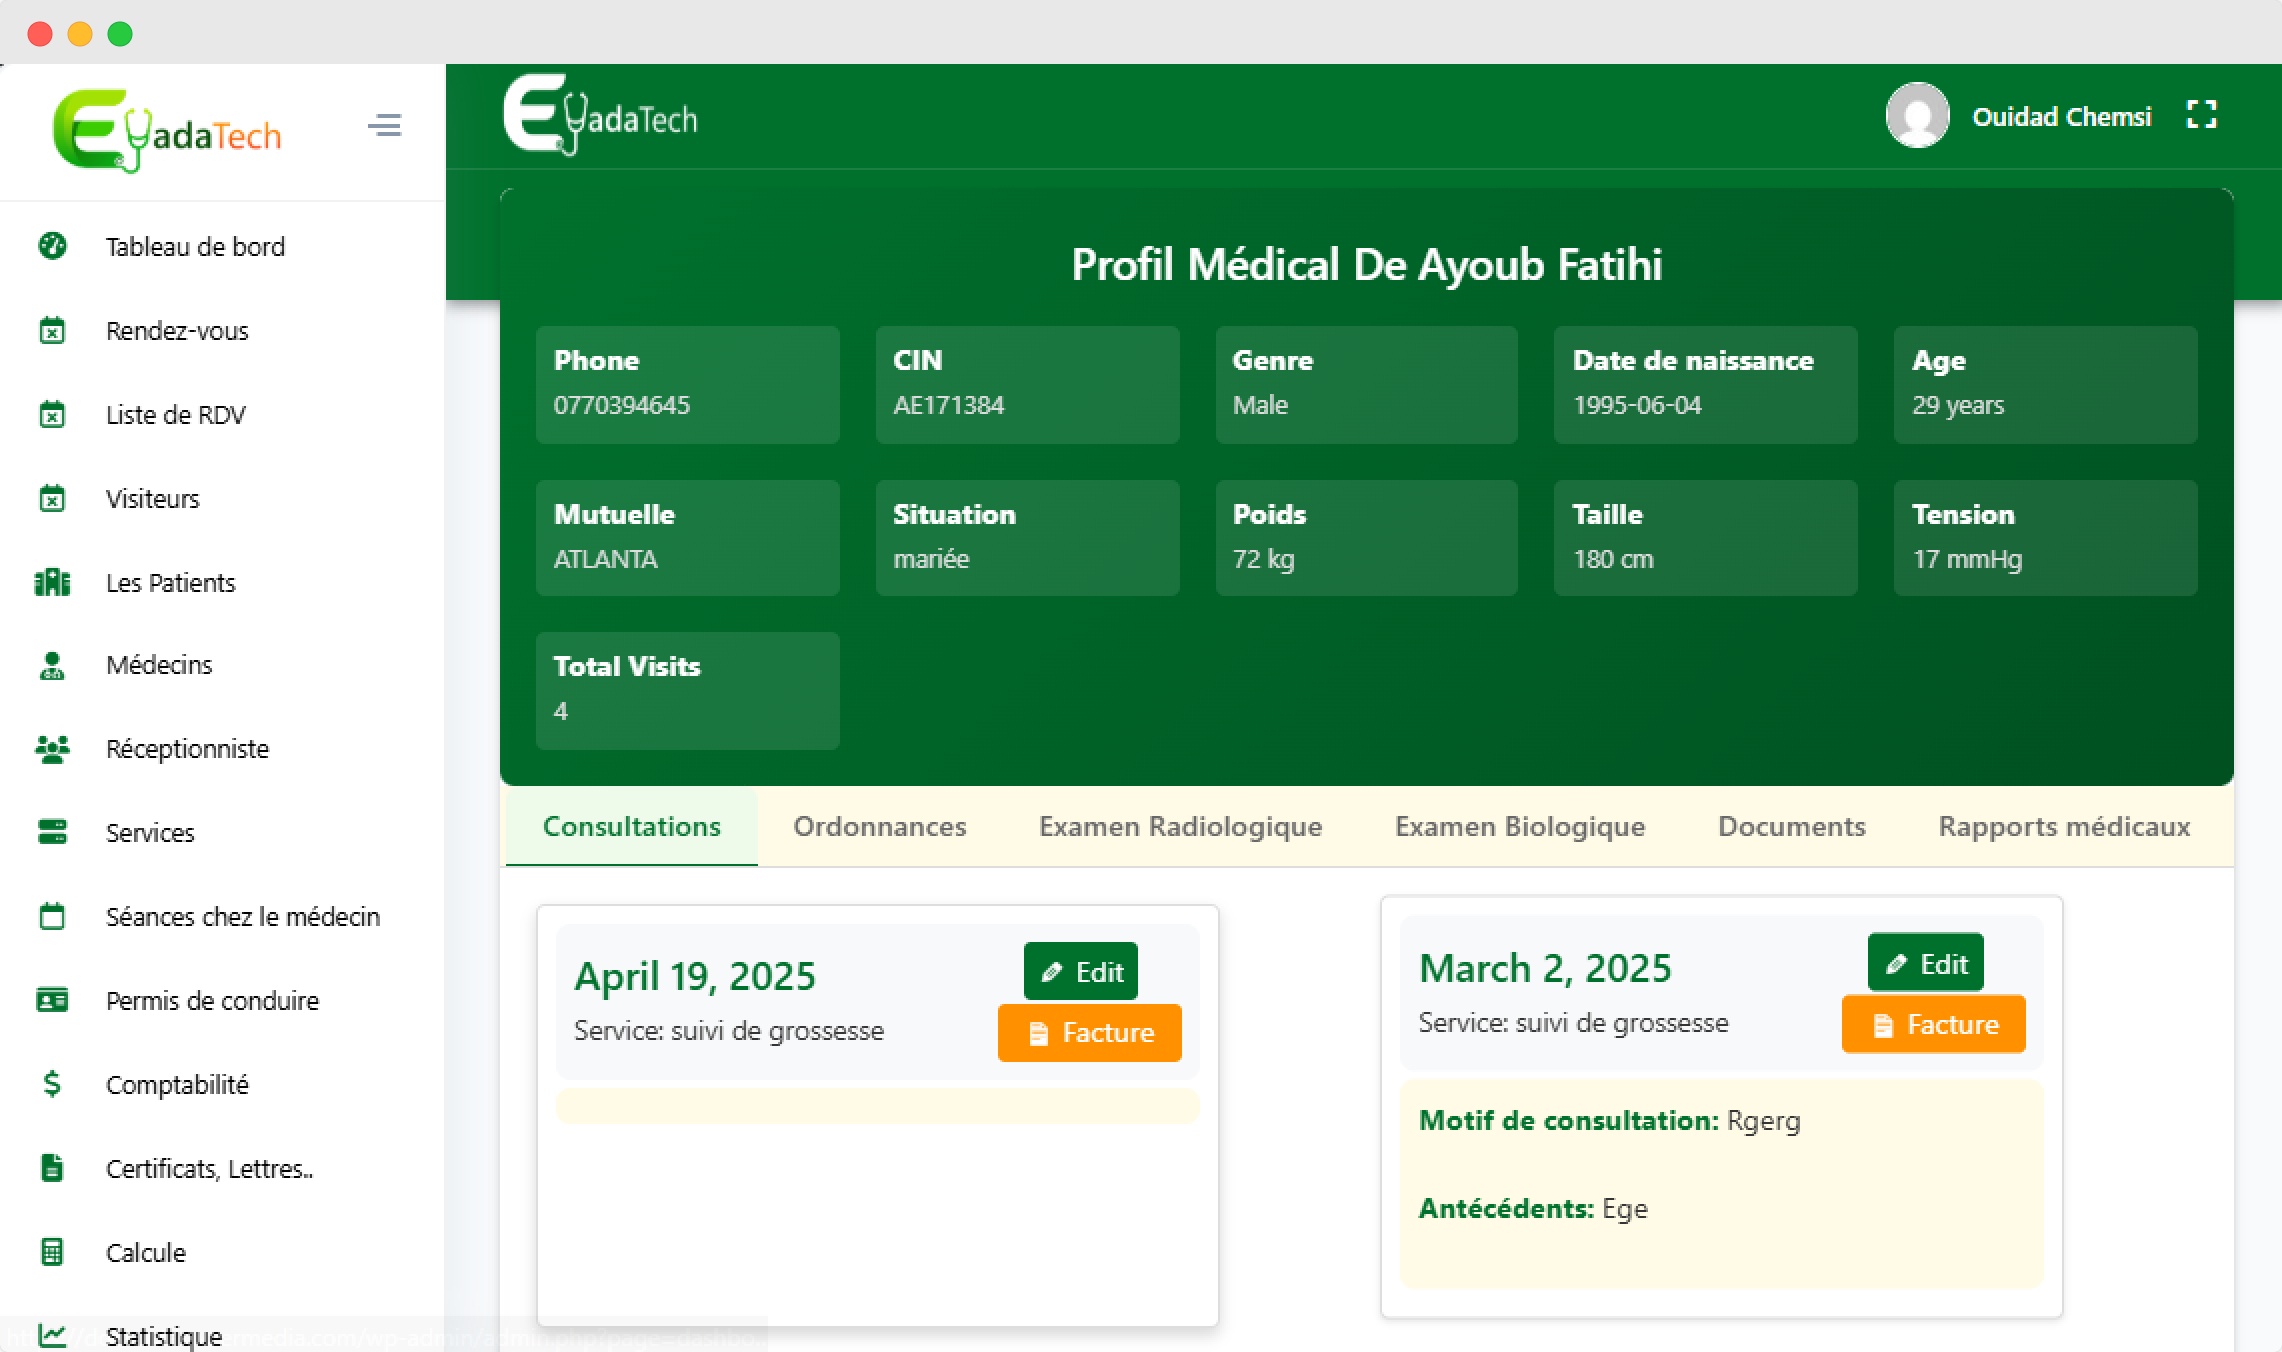Open Facture for March 2, 2025

[1934, 1024]
